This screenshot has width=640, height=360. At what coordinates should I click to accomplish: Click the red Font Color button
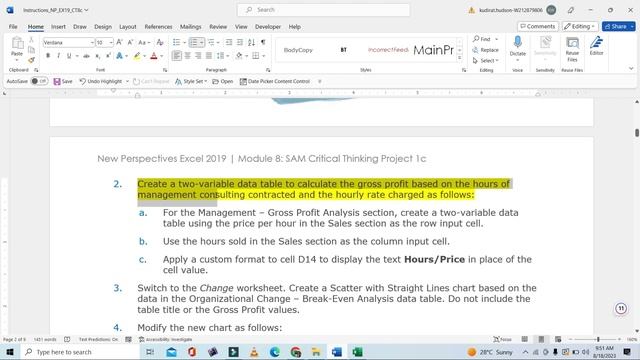click(154, 56)
